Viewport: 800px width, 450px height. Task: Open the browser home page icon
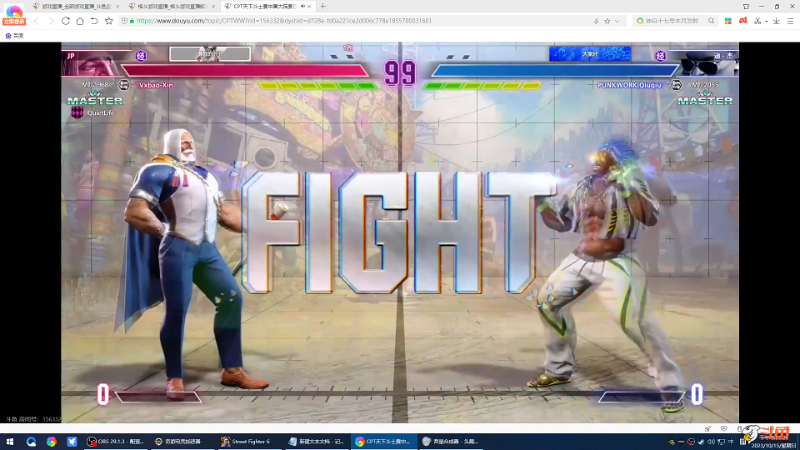tap(80, 21)
